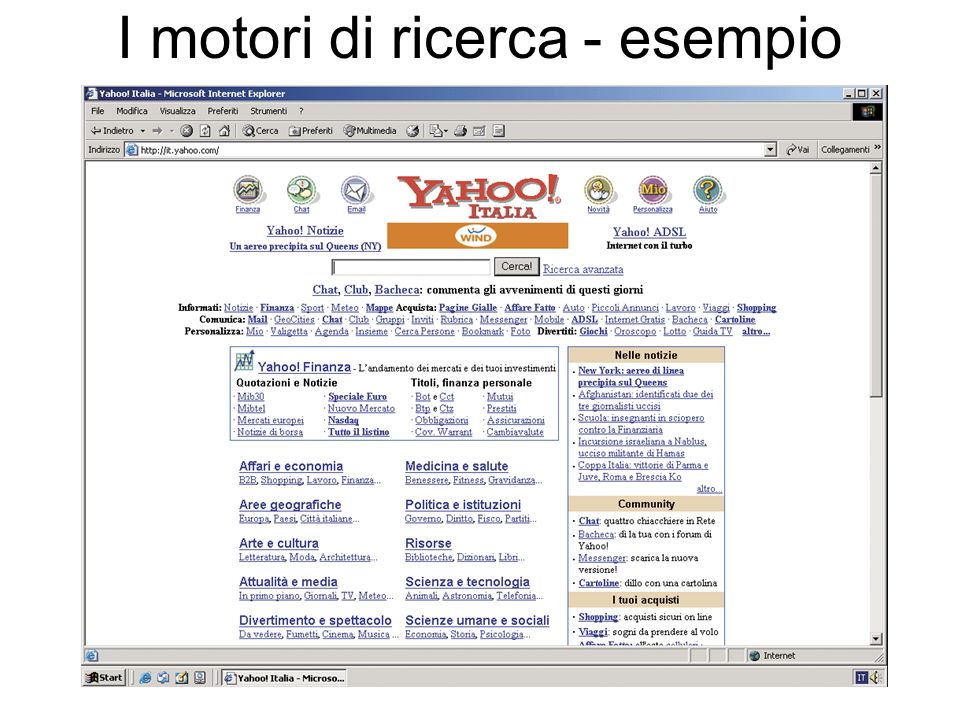This screenshot has width=960, height=720.
Task: Click the vertical scrollbar up arrow
Action: pos(876,167)
